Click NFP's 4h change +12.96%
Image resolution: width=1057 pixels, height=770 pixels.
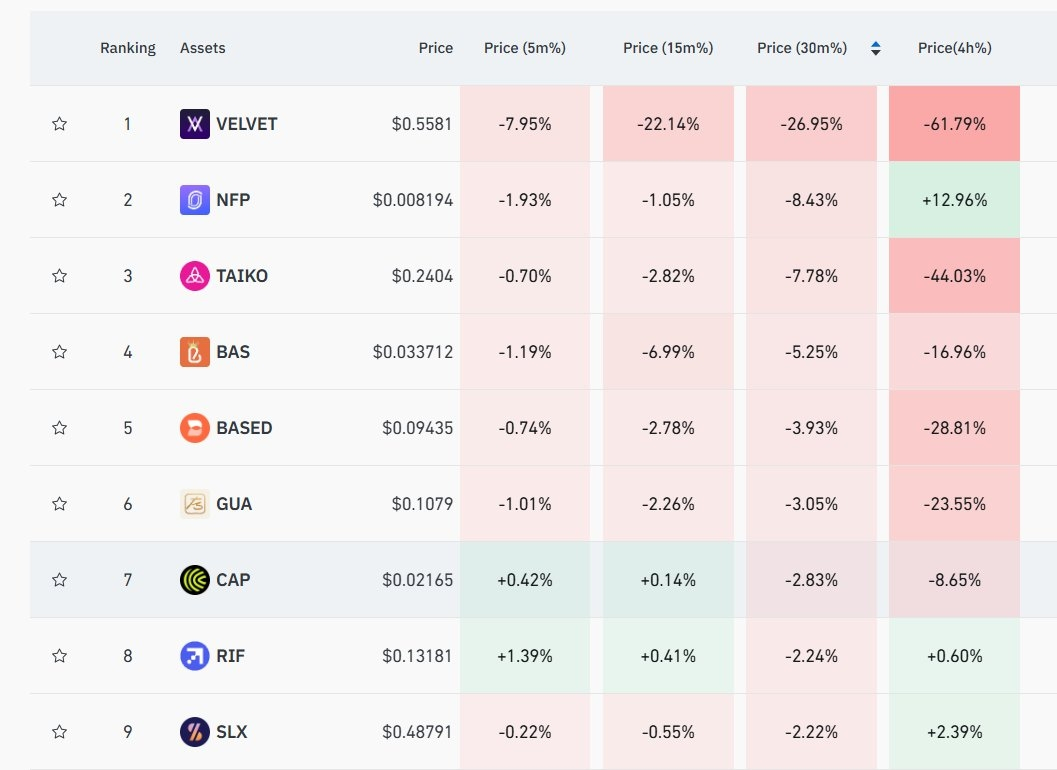coord(955,200)
